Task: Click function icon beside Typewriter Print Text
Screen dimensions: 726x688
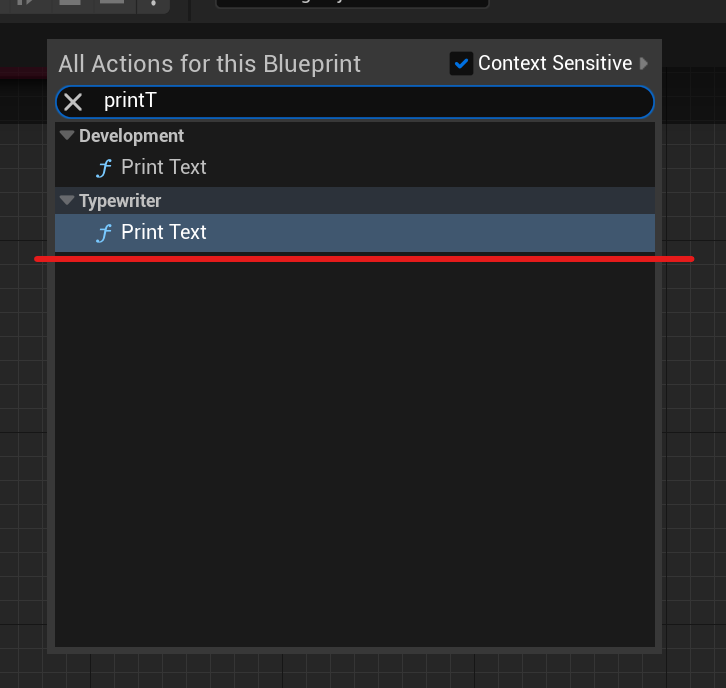Action: 104,232
